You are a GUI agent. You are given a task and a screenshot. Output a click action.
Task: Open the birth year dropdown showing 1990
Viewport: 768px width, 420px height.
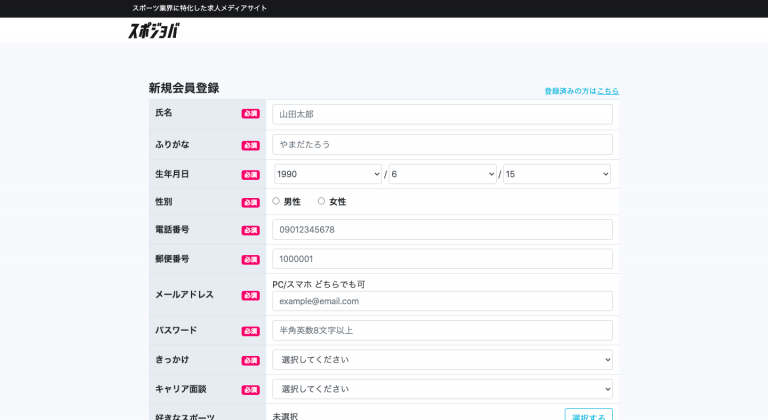328,174
